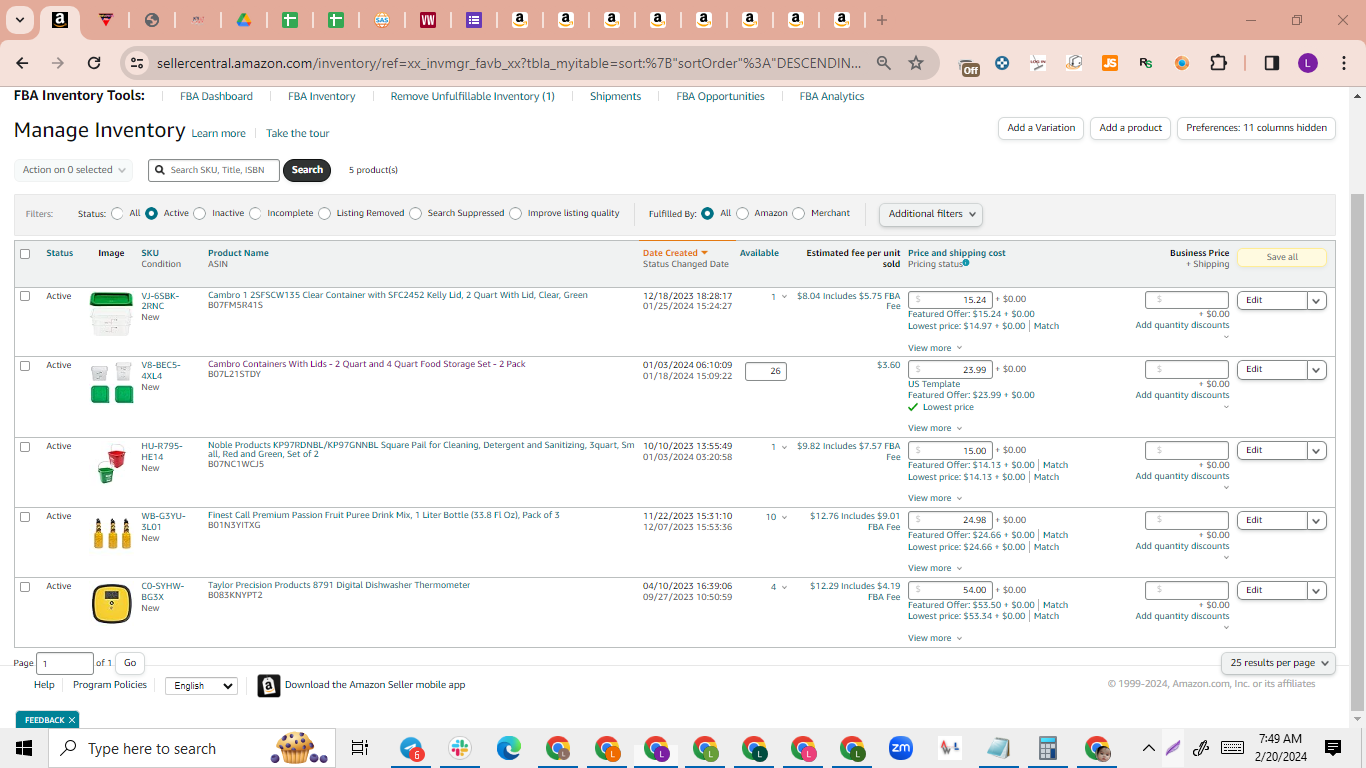Click the Save all button
The image size is (1366, 768).
point(1282,257)
